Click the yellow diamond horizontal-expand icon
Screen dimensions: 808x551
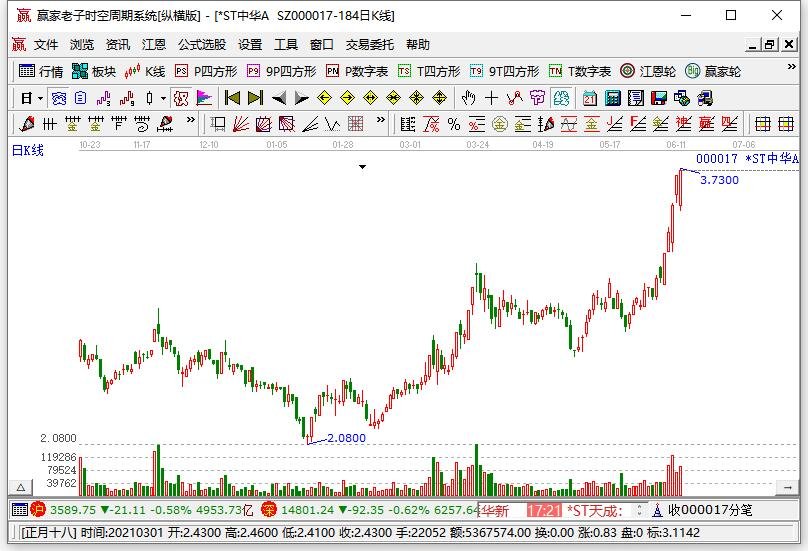[x=371, y=98]
